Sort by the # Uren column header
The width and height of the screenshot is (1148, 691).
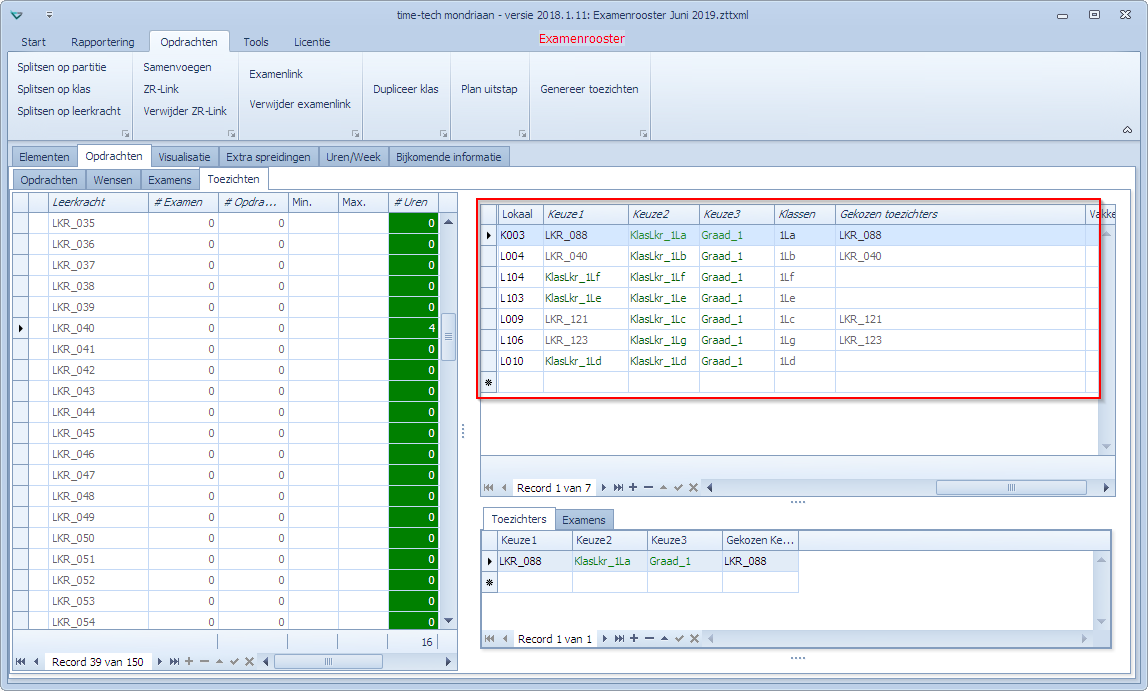[x=413, y=202]
